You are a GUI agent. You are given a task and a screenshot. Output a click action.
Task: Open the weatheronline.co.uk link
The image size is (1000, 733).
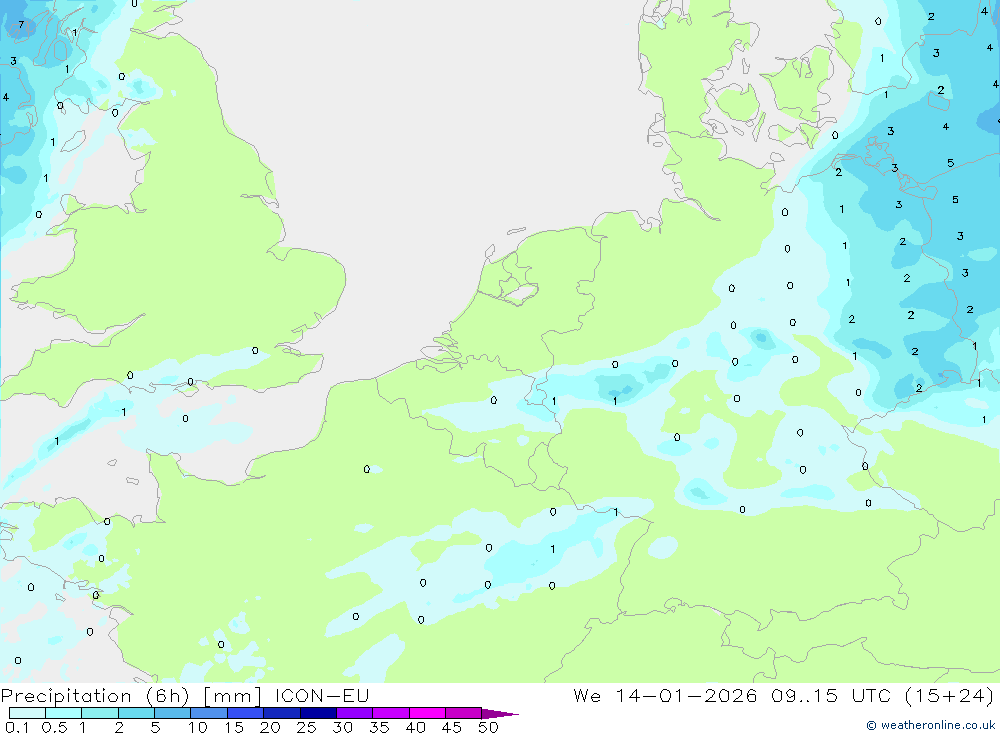coord(931,725)
